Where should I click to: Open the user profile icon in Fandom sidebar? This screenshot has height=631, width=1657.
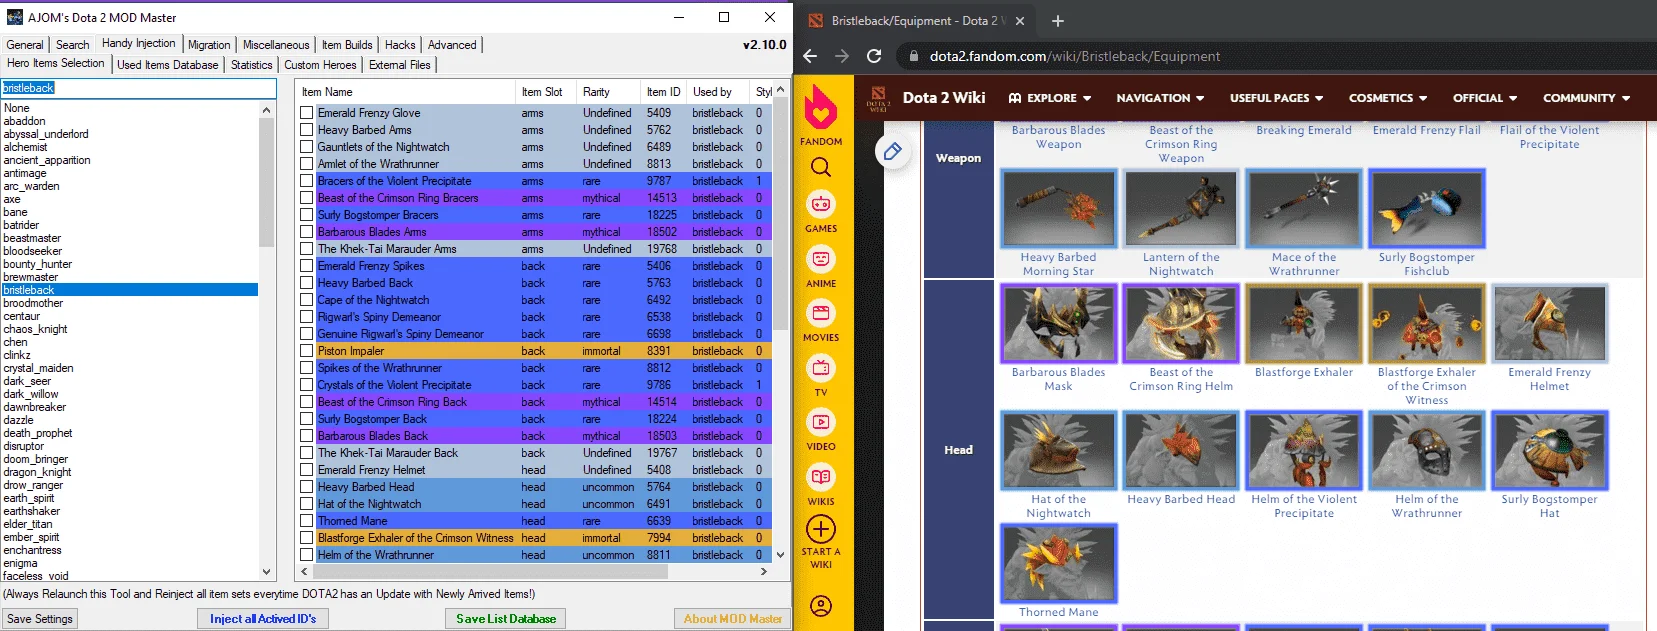(821, 606)
